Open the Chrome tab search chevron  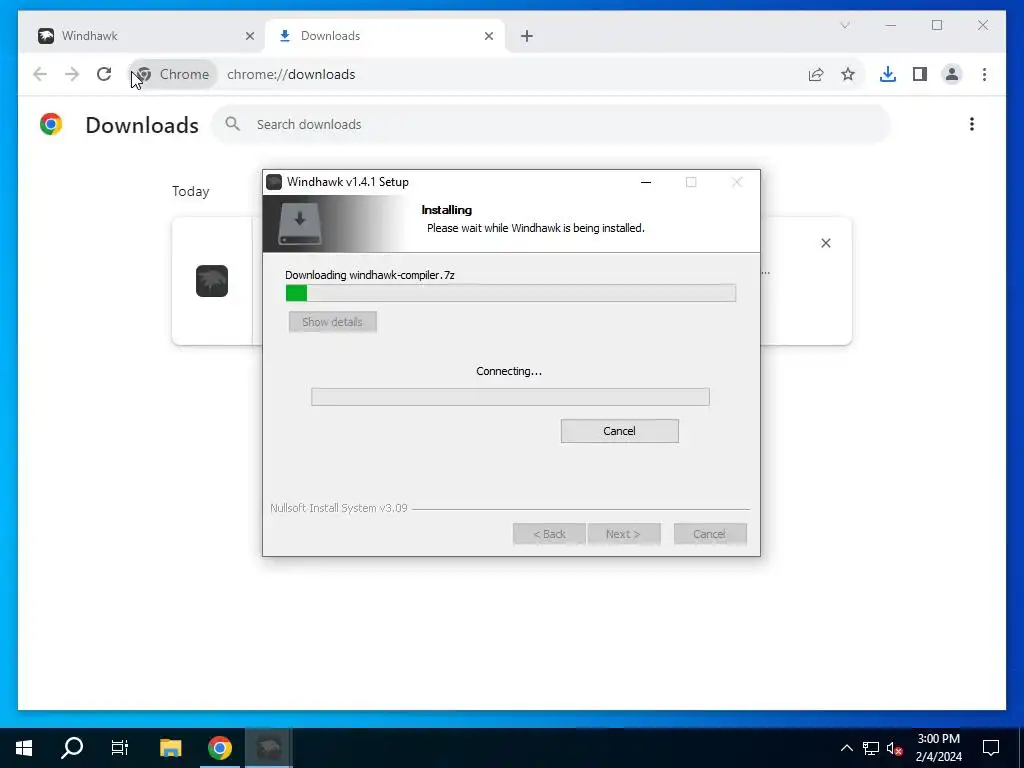(844, 25)
